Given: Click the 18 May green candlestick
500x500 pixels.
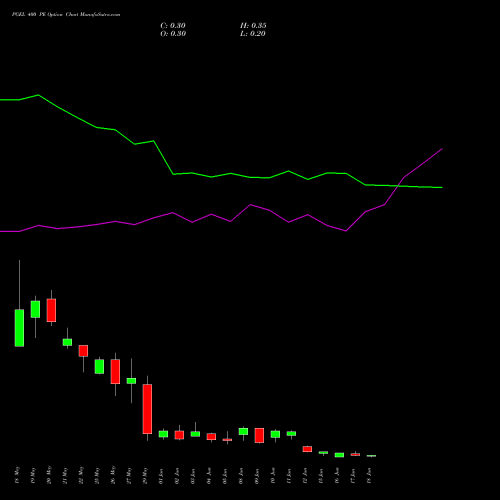Looking at the screenshot, I should [x=19, y=328].
